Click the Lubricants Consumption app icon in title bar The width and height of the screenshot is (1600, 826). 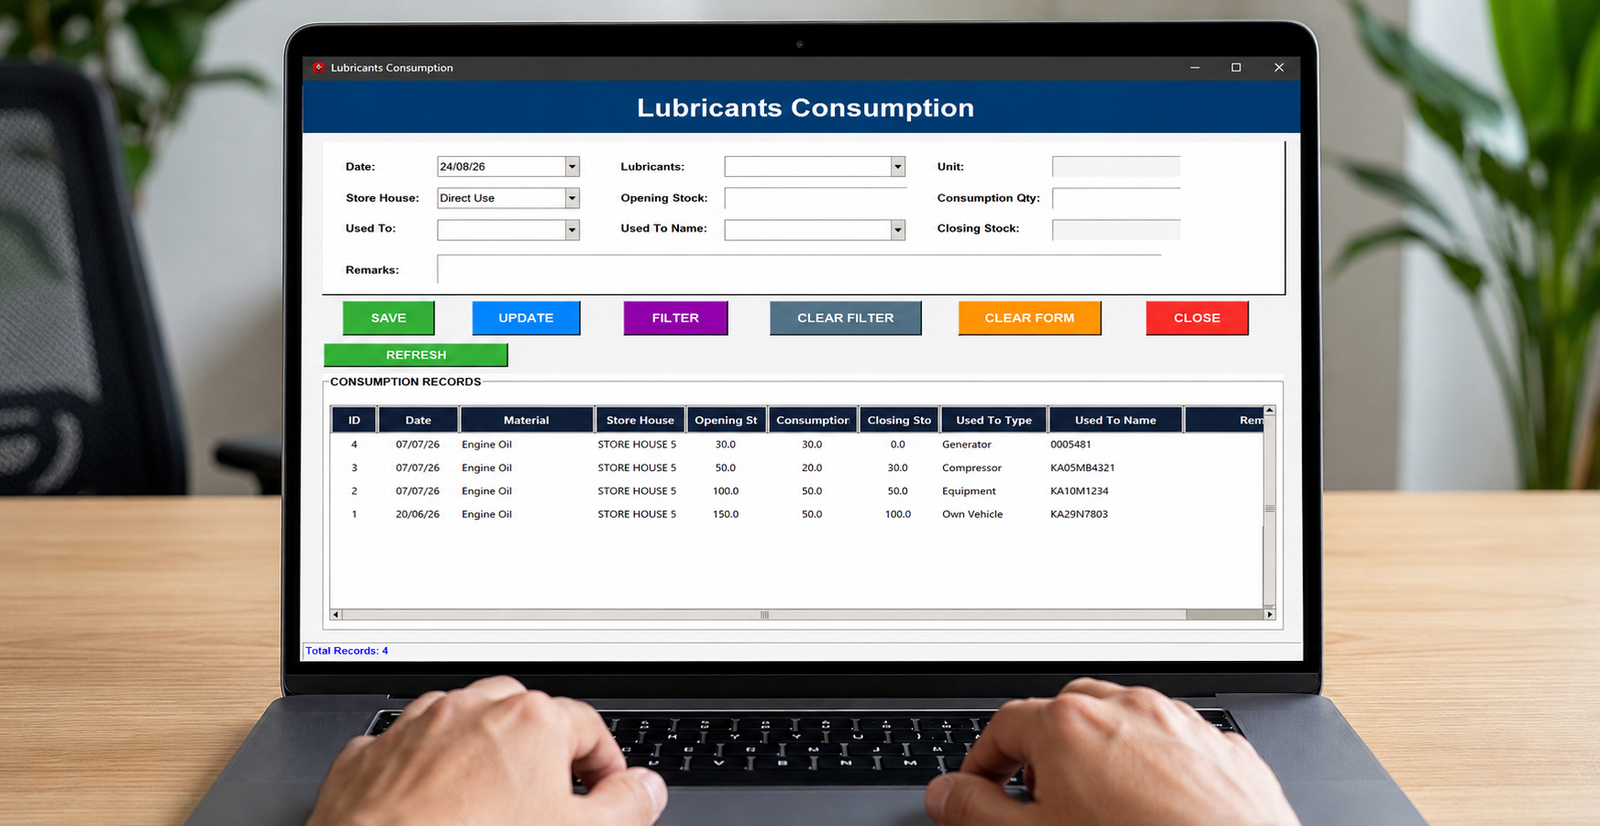pos(319,68)
